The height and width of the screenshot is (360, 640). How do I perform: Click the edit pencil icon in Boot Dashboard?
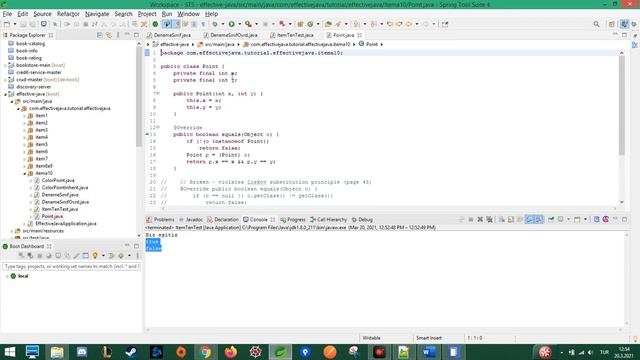click(76, 256)
